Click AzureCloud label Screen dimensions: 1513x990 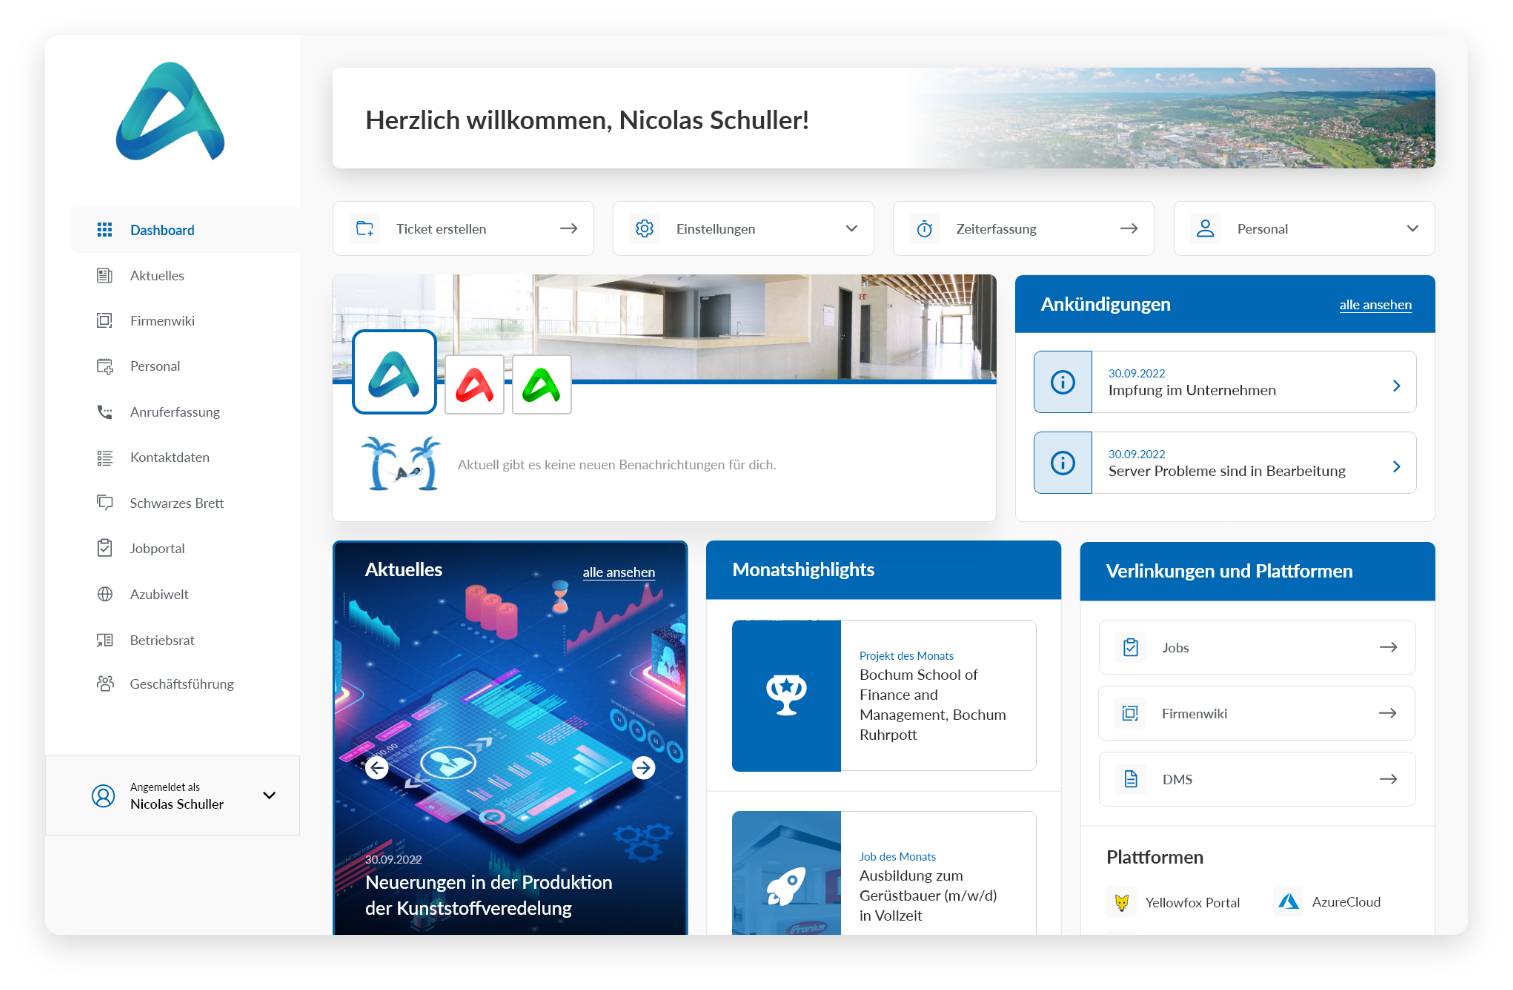click(1346, 902)
